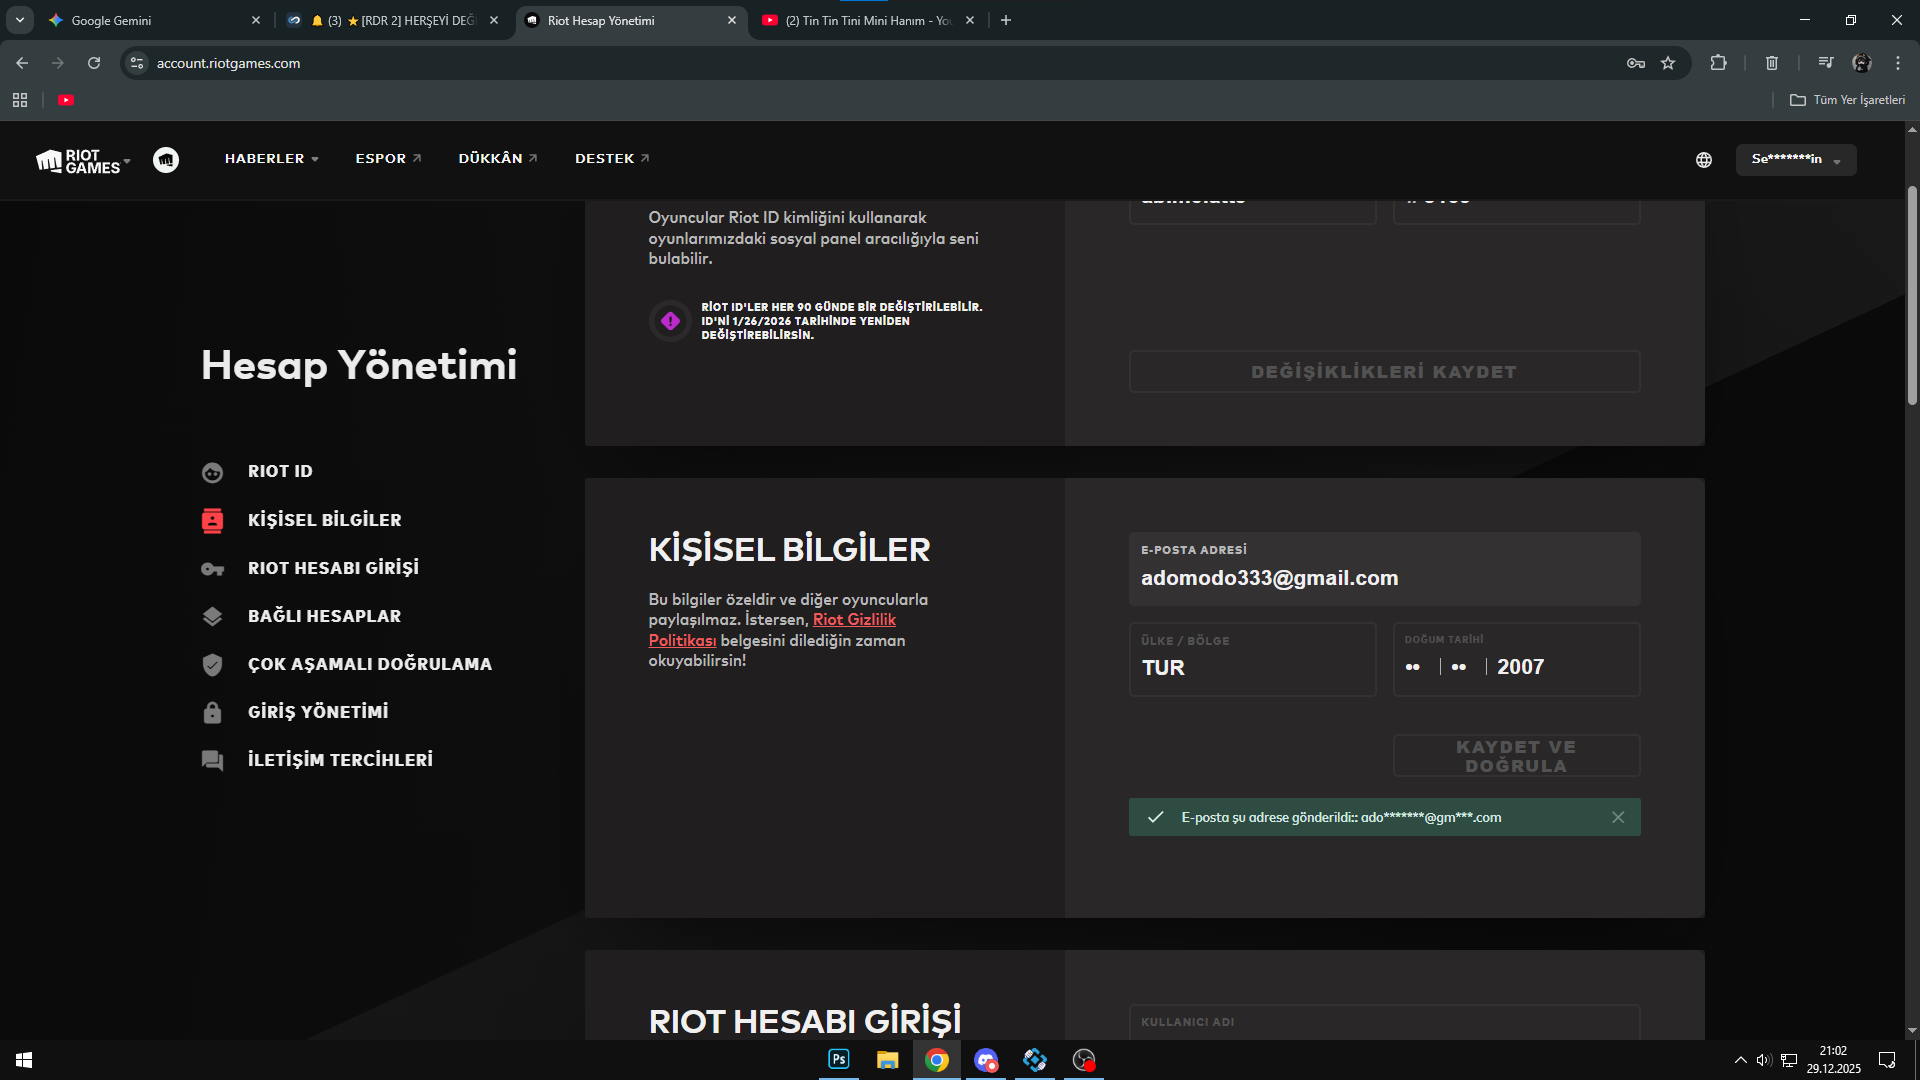
Task: Click the Ülke / Bölge field
Action: click(x=1252, y=659)
